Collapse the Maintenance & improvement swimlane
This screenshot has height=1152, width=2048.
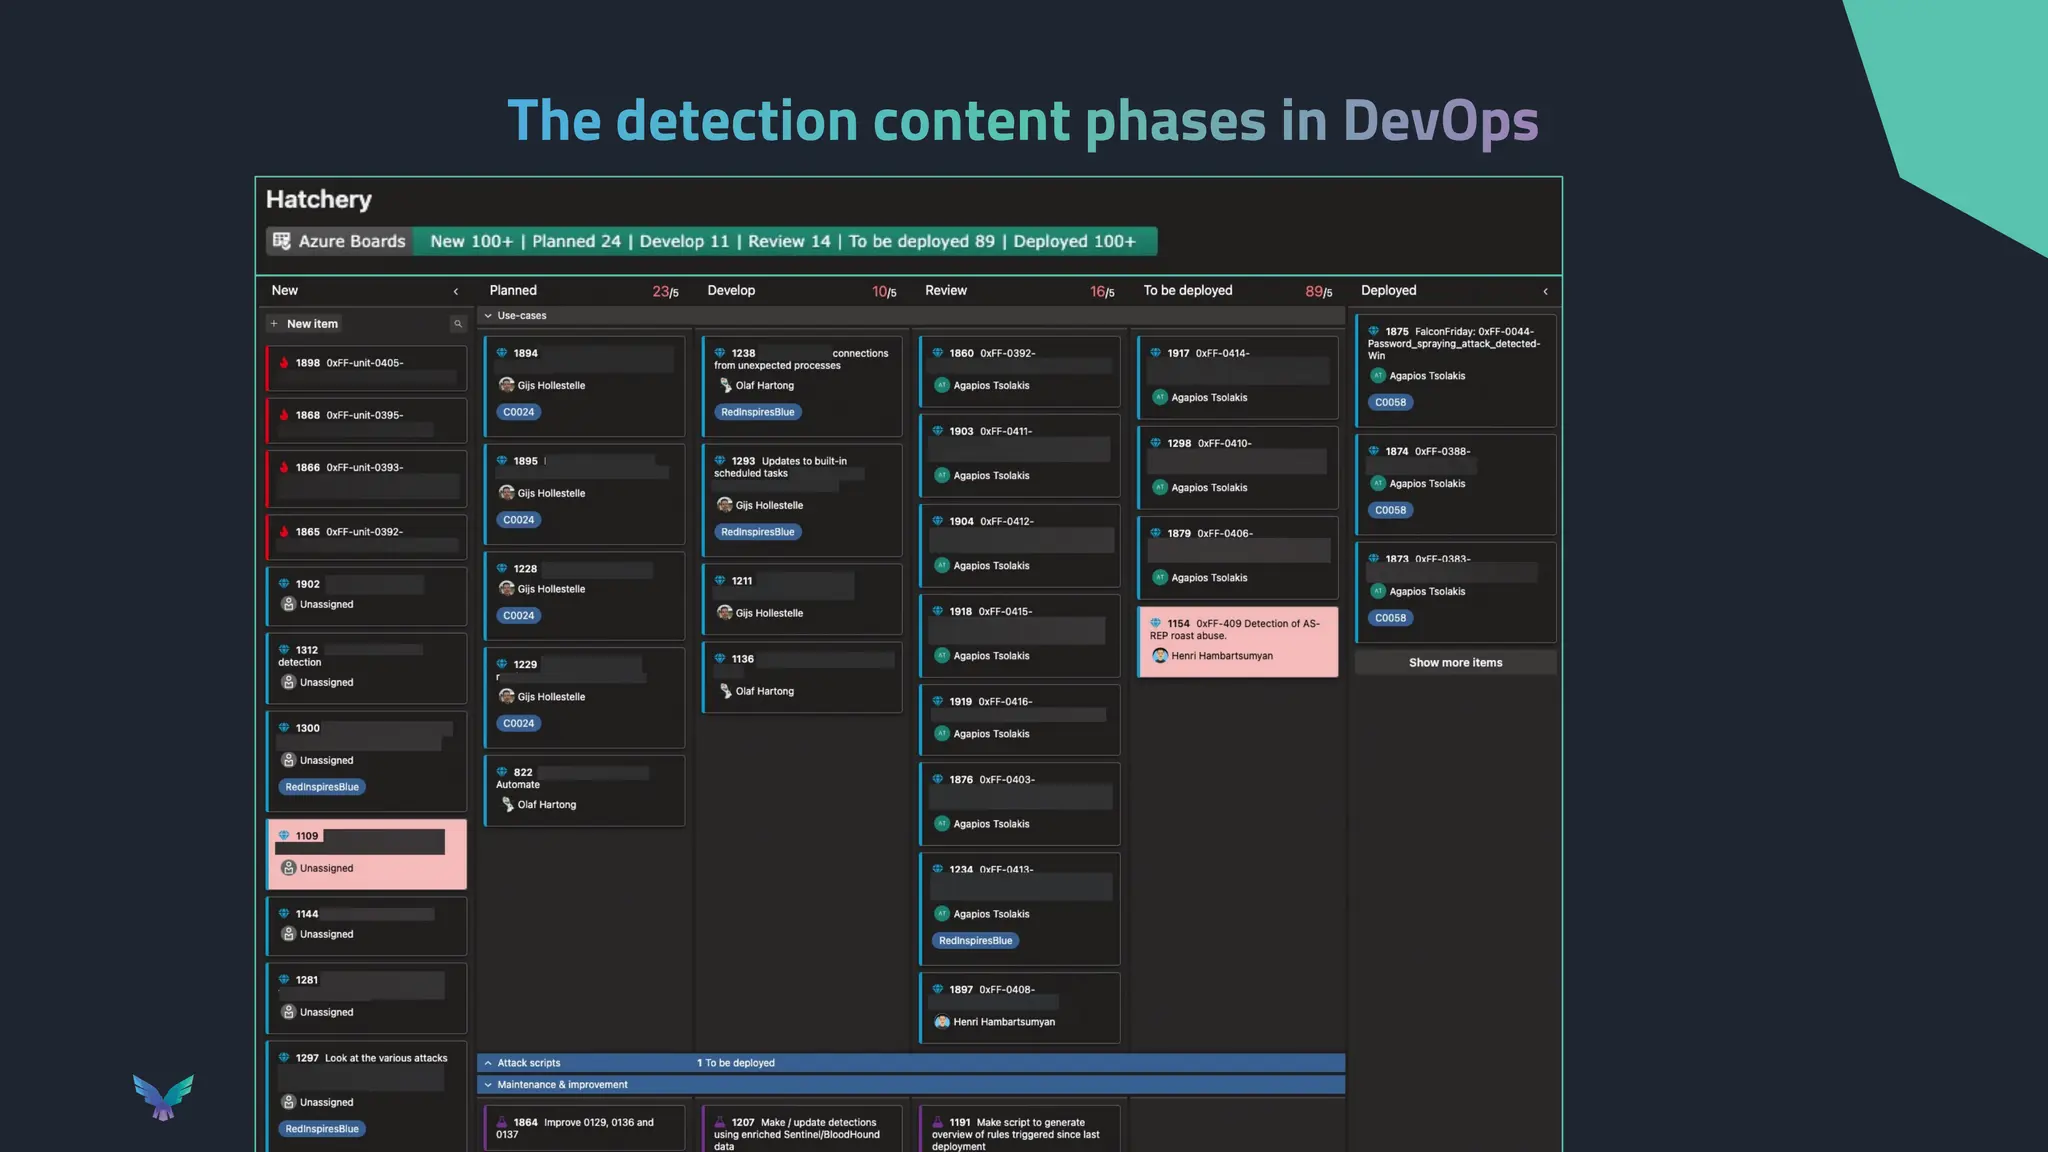click(488, 1085)
